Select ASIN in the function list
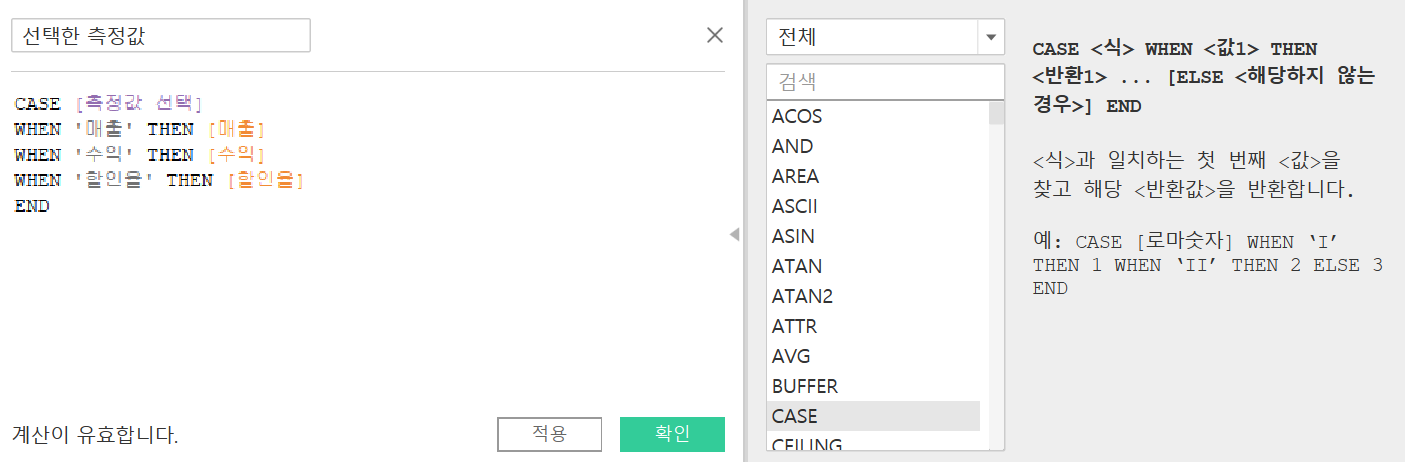The image size is (1405, 462). [x=875, y=236]
